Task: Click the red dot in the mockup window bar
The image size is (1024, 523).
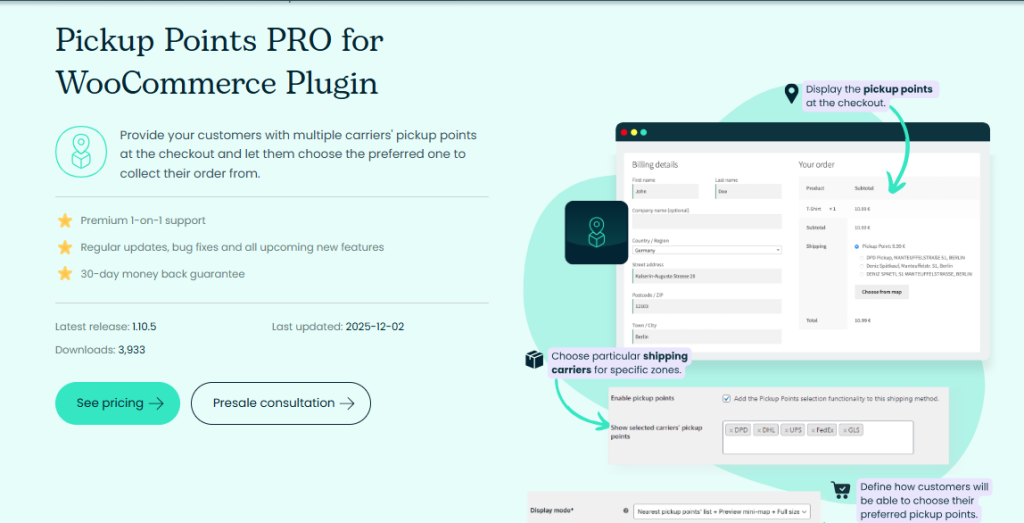Action: click(x=624, y=132)
